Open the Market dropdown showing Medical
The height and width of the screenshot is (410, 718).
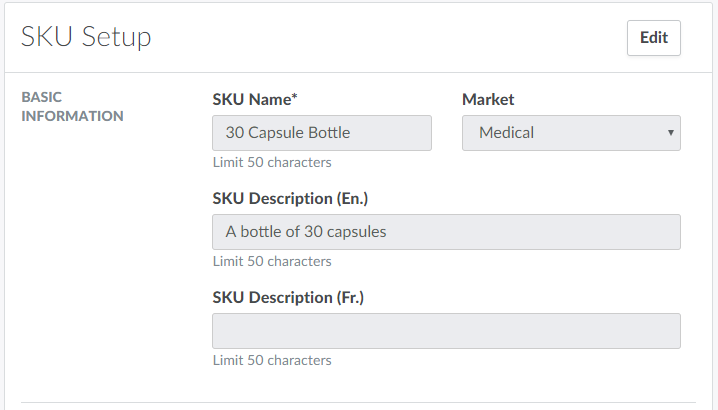pos(571,133)
